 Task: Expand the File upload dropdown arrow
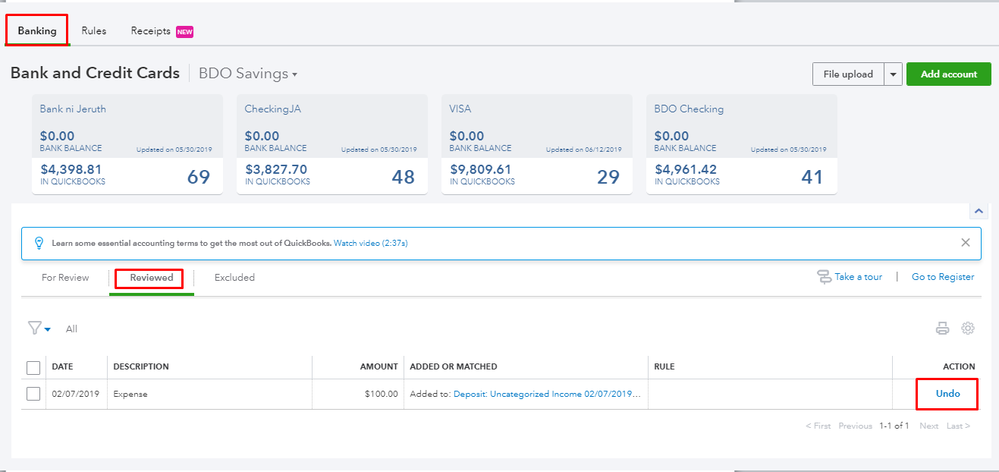(892, 74)
